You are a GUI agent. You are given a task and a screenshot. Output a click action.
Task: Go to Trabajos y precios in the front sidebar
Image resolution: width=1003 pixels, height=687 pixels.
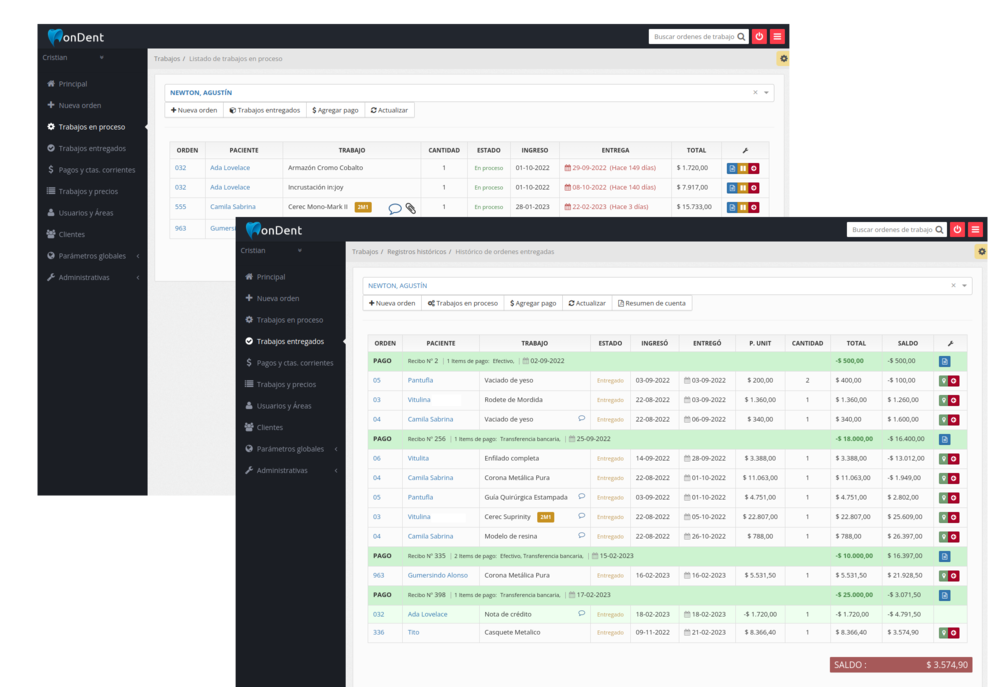tap(285, 385)
